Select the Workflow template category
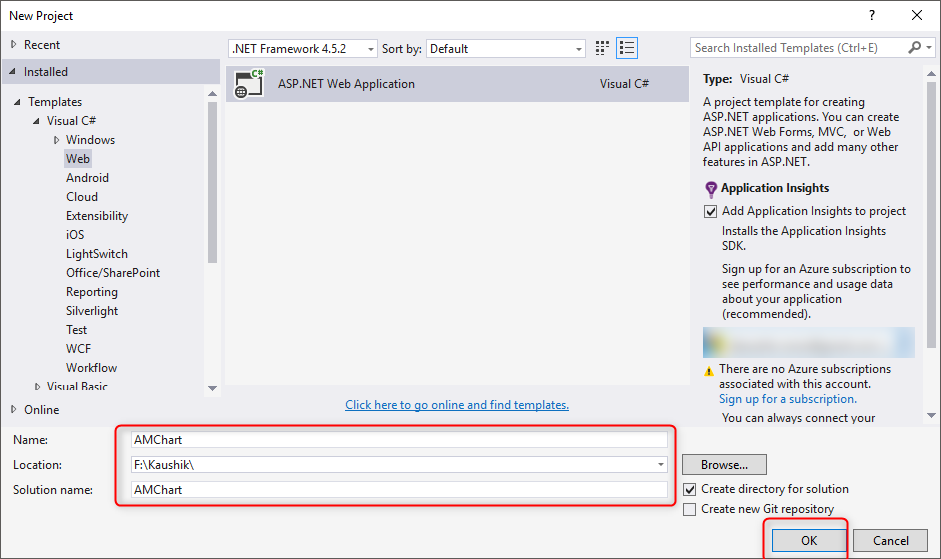941x559 pixels. click(x=91, y=368)
